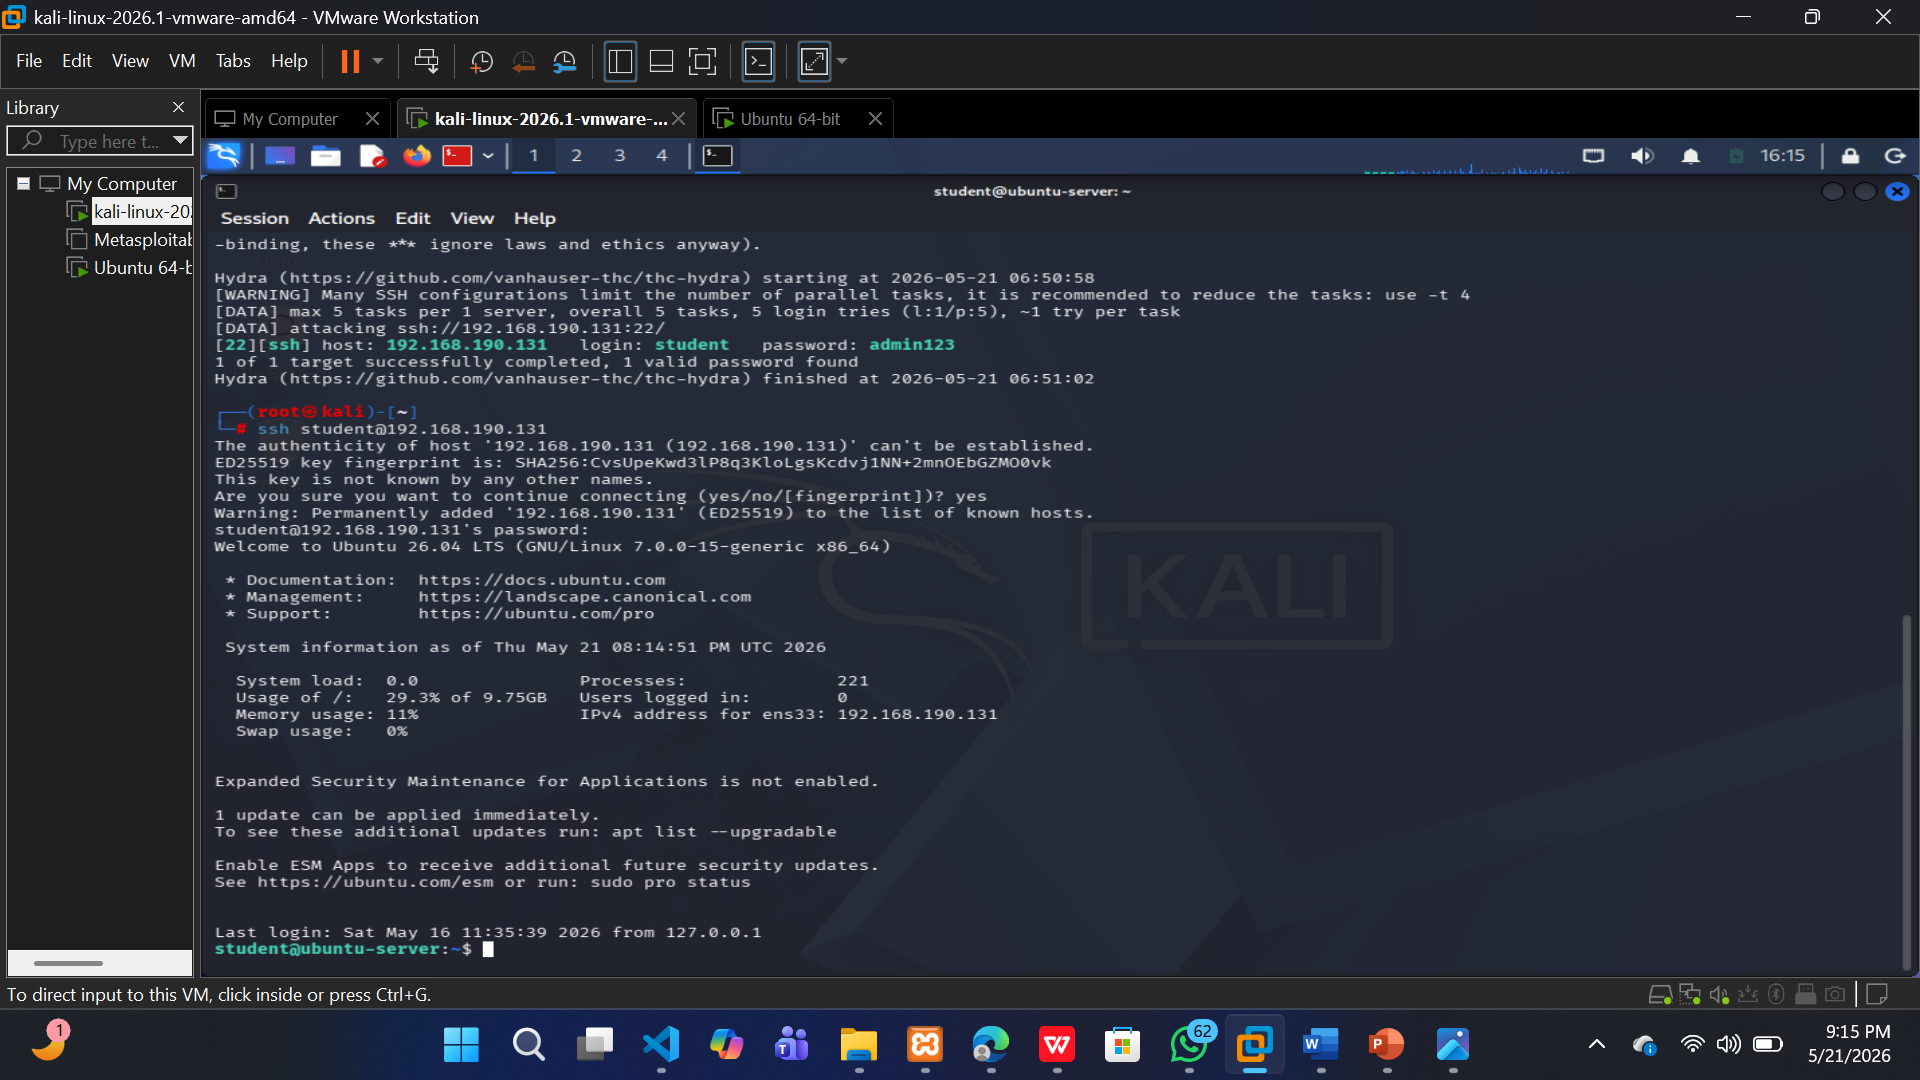
Task: Lock the Kali screen
Action: [x=1850, y=156]
